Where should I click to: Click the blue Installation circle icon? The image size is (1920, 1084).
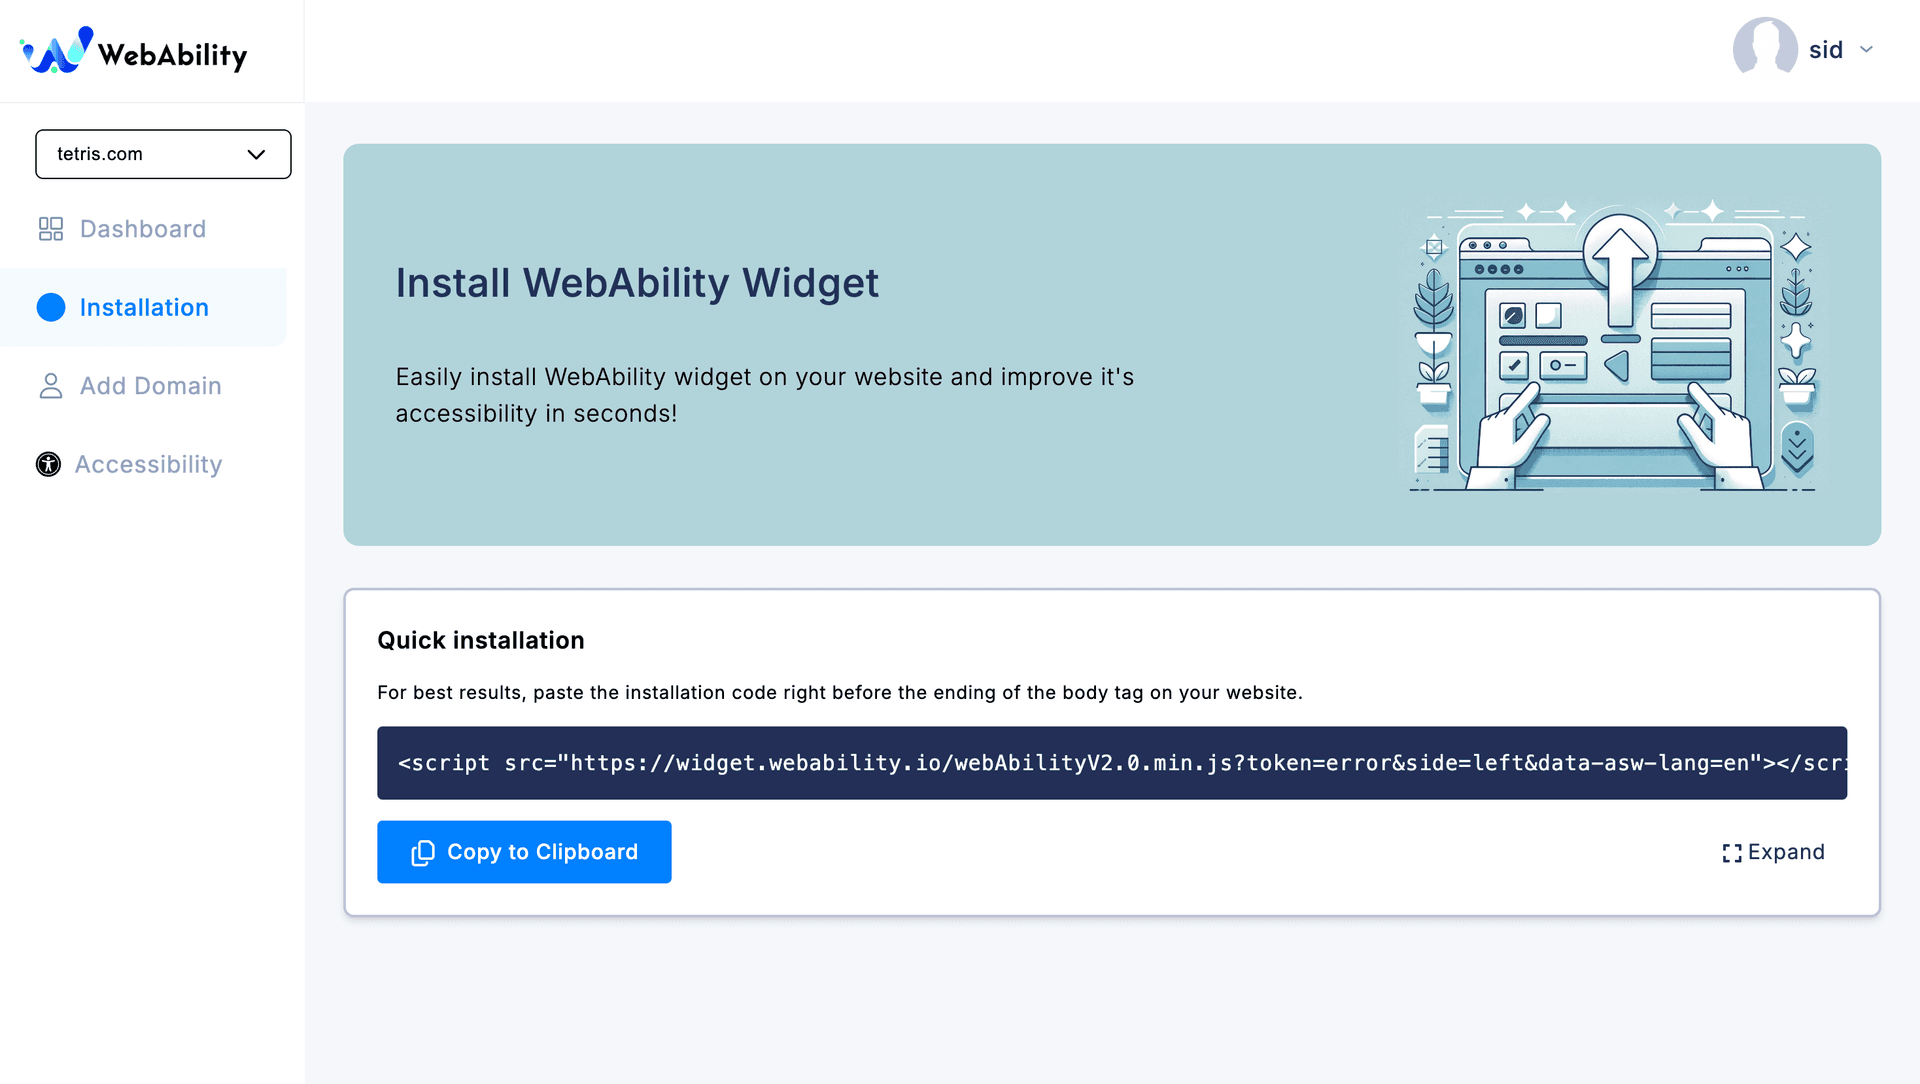(x=51, y=307)
